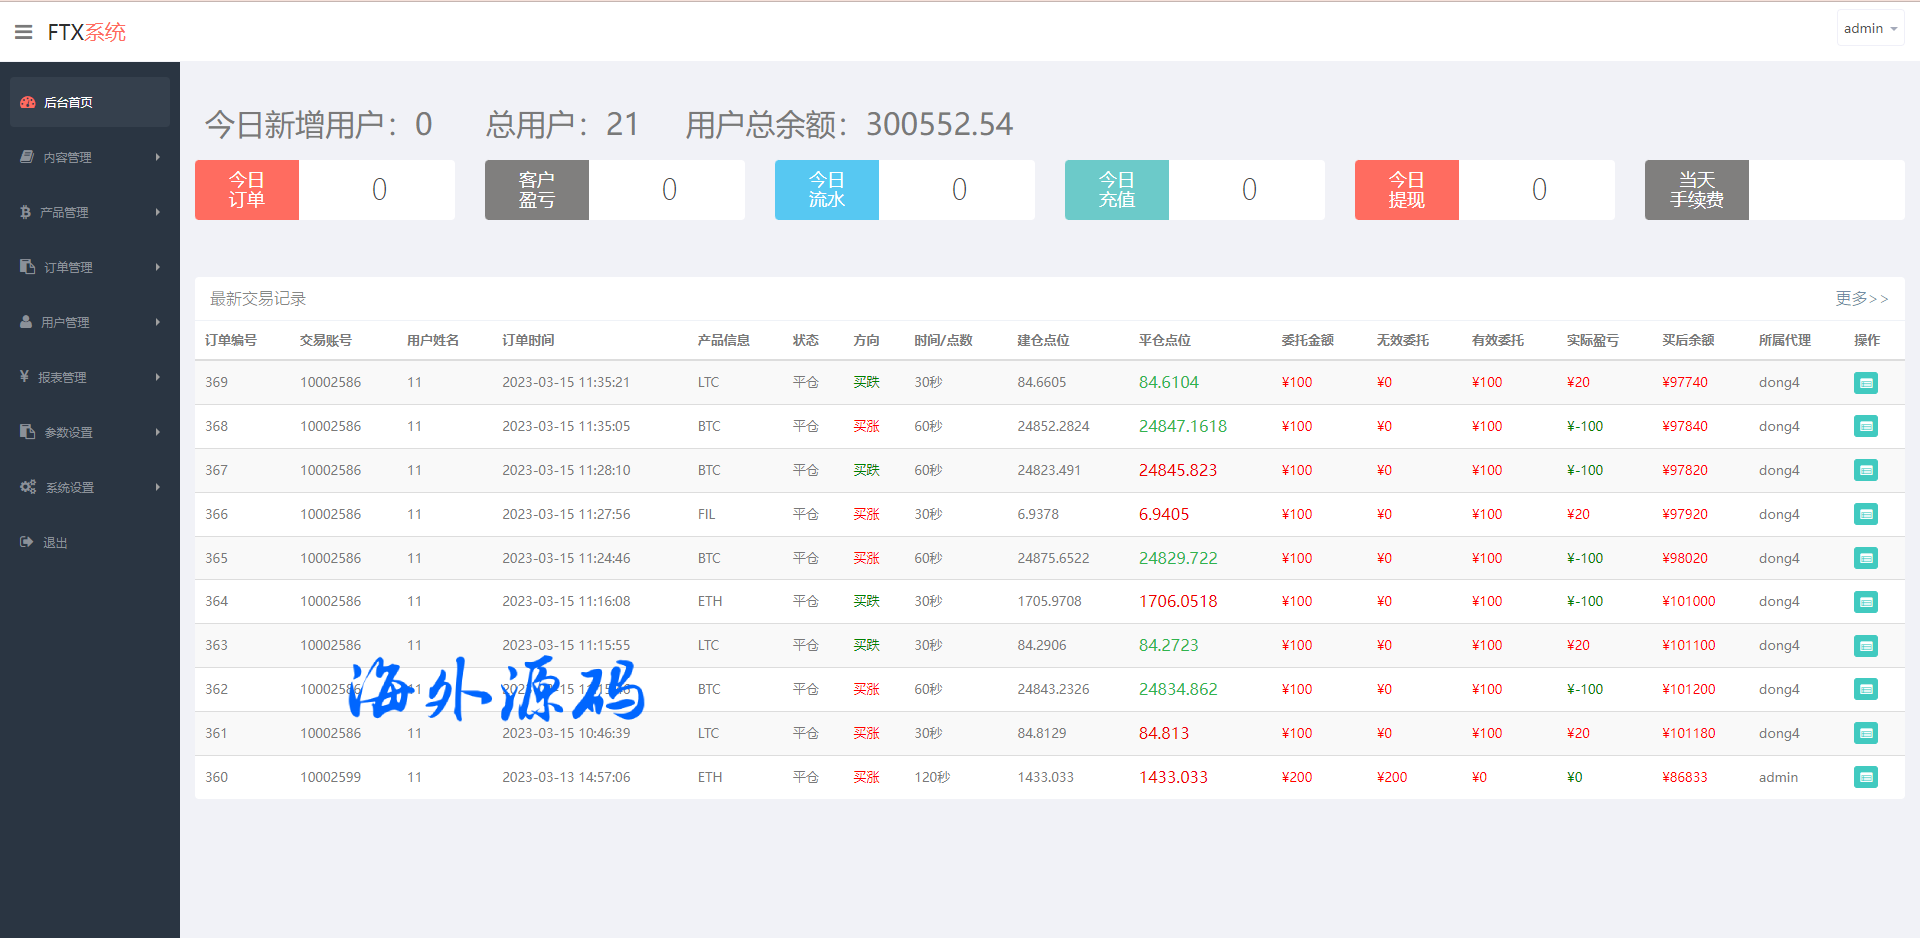Open the 订单管理 menu item
The height and width of the screenshot is (938, 1920).
click(68, 267)
